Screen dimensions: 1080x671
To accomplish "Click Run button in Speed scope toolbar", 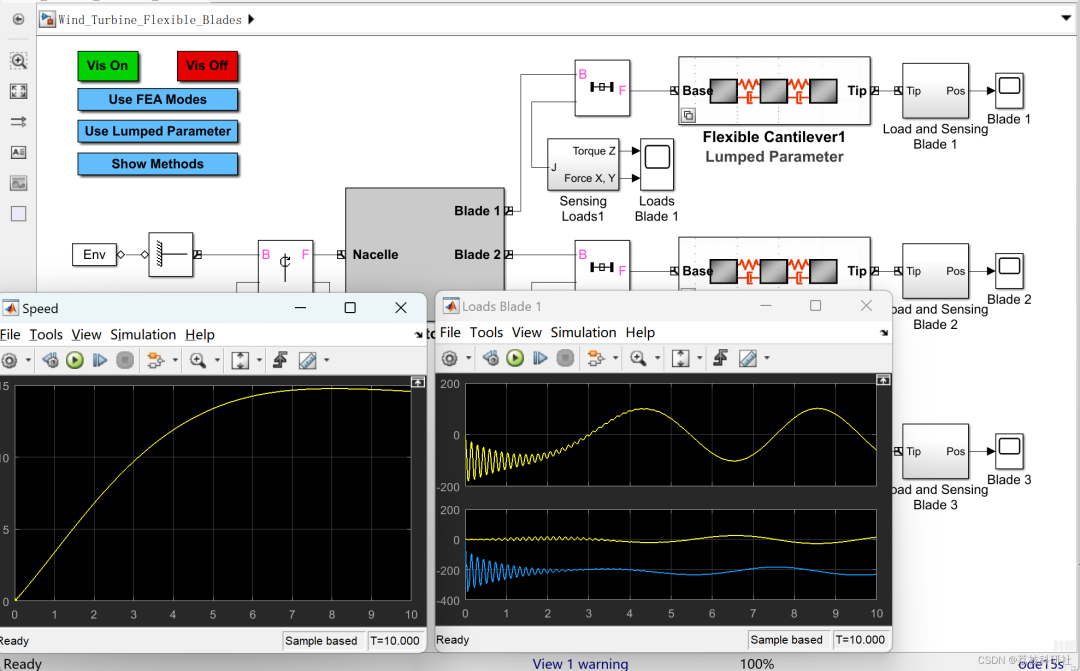I will (75, 360).
